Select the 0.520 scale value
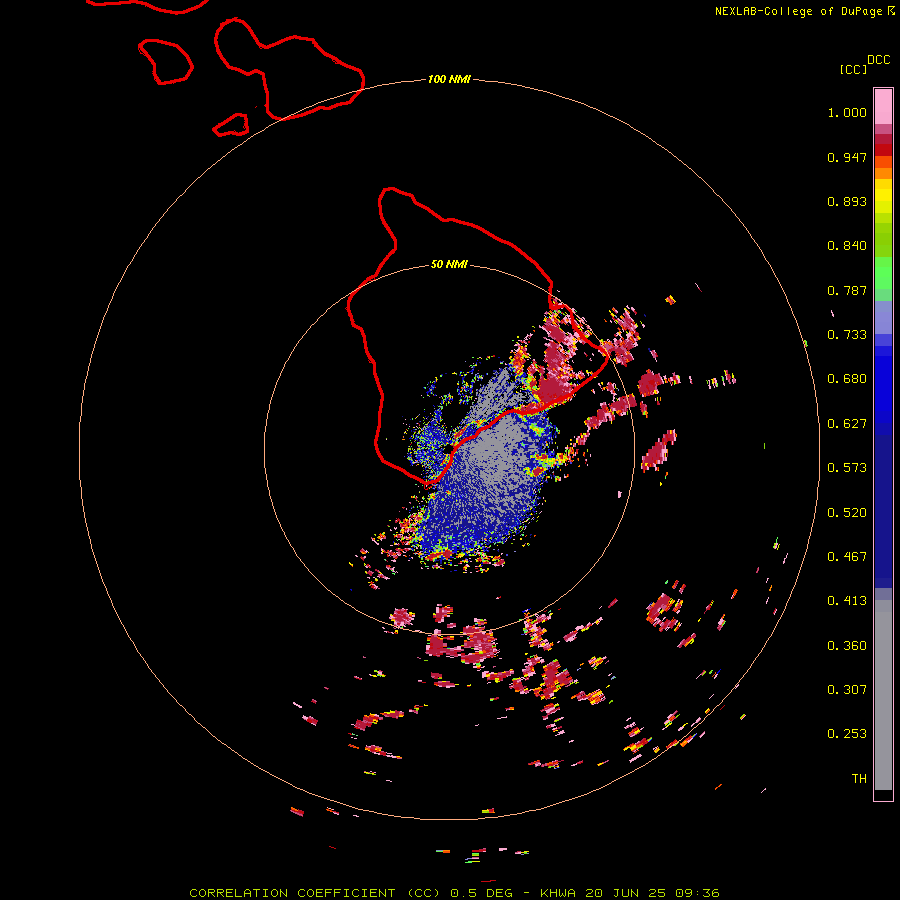Viewport: 900px width, 900px height. pos(847,513)
